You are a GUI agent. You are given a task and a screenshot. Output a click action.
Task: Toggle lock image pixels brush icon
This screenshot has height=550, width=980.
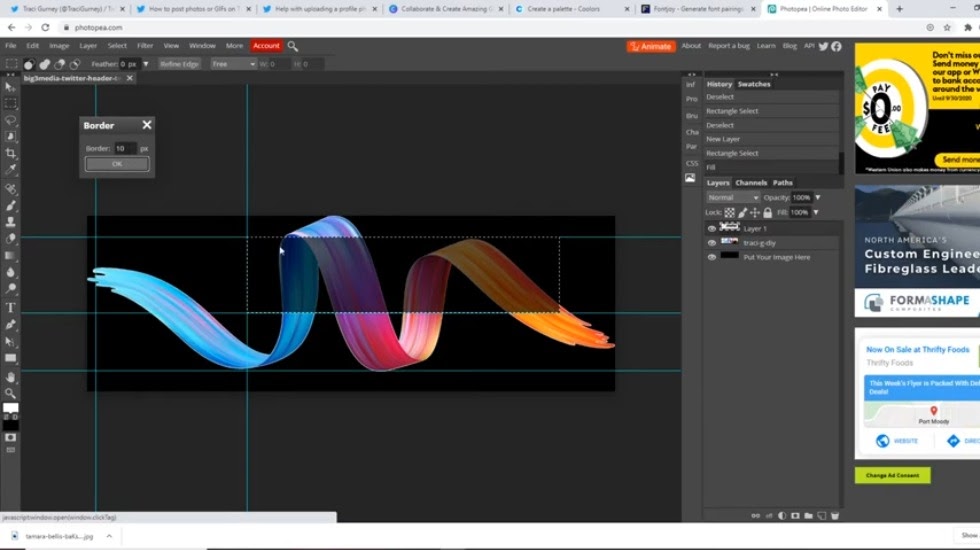point(742,213)
